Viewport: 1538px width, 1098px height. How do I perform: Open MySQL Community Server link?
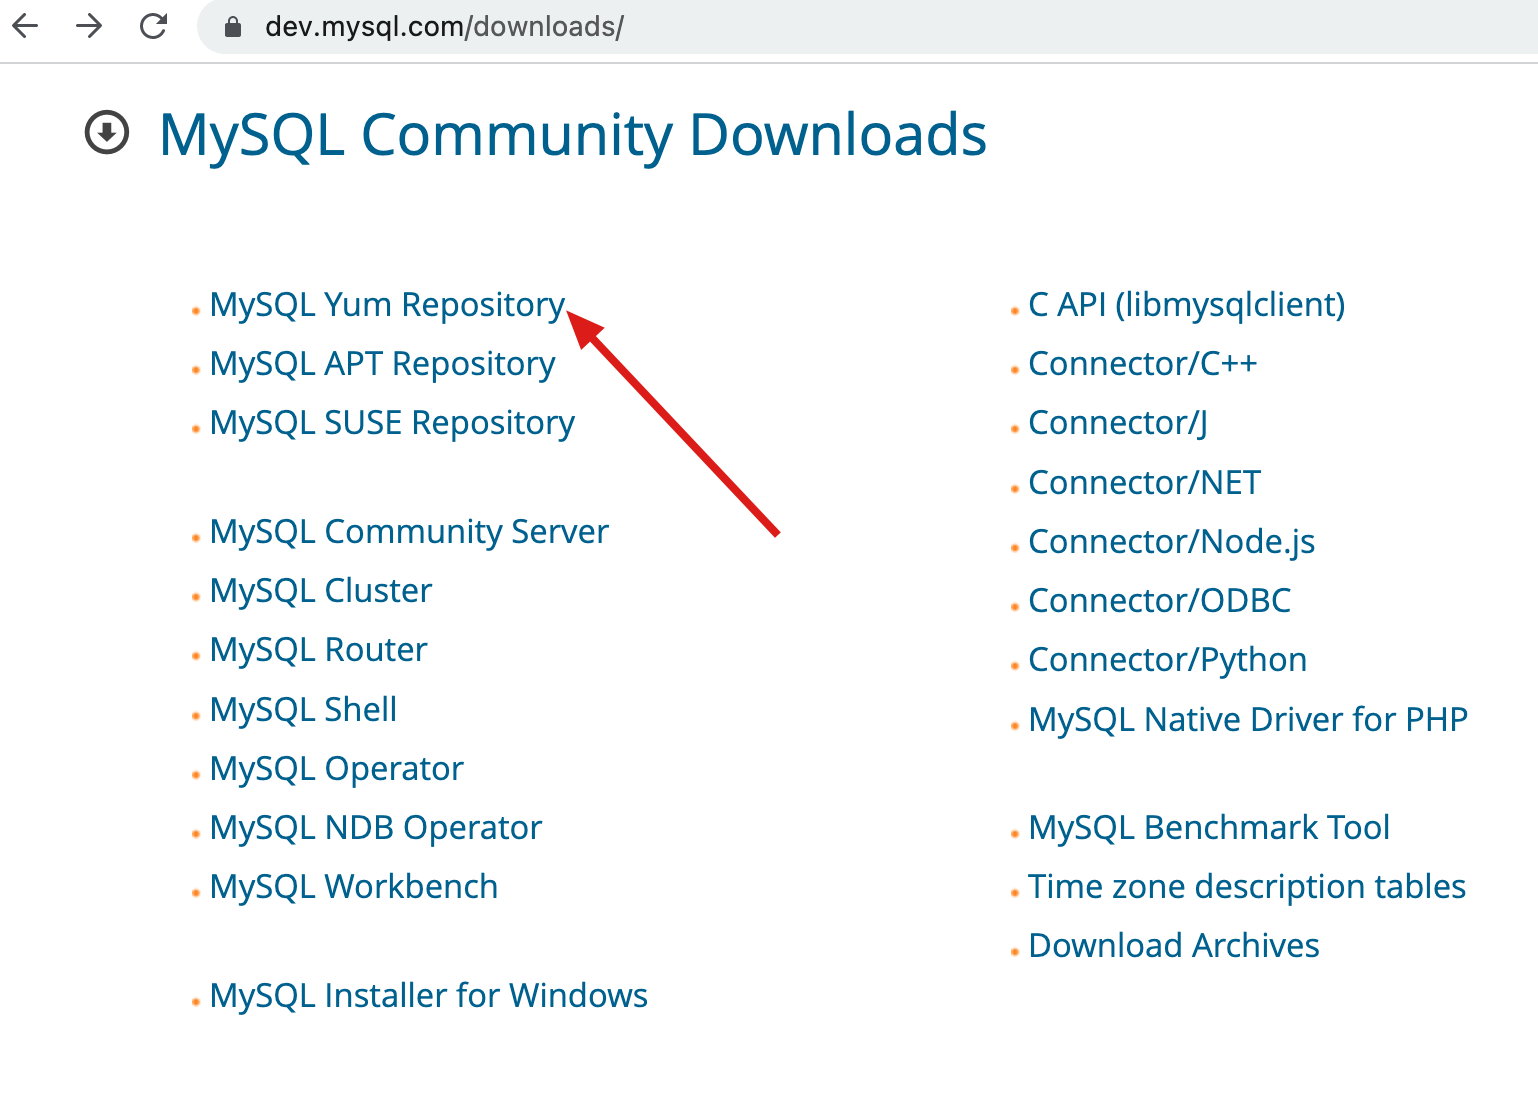click(409, 532)
